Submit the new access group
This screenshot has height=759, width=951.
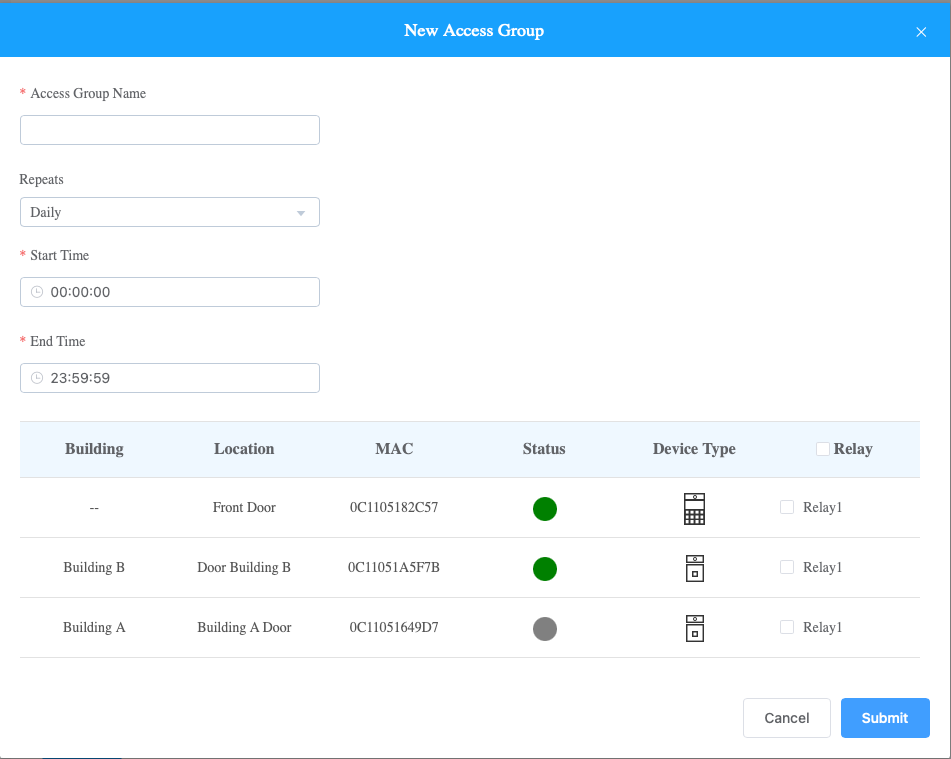coord(884,717)
